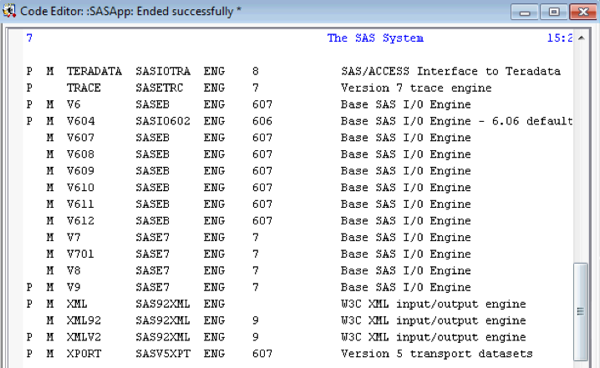Select the XPORT engine name

tap(84, 354)
